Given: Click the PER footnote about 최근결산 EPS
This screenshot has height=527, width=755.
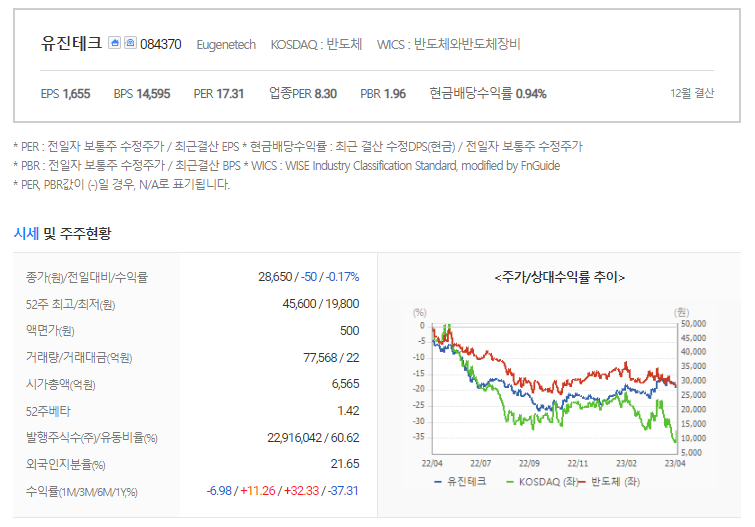Looking at the screenshot, I should click(x=126, y=146).
